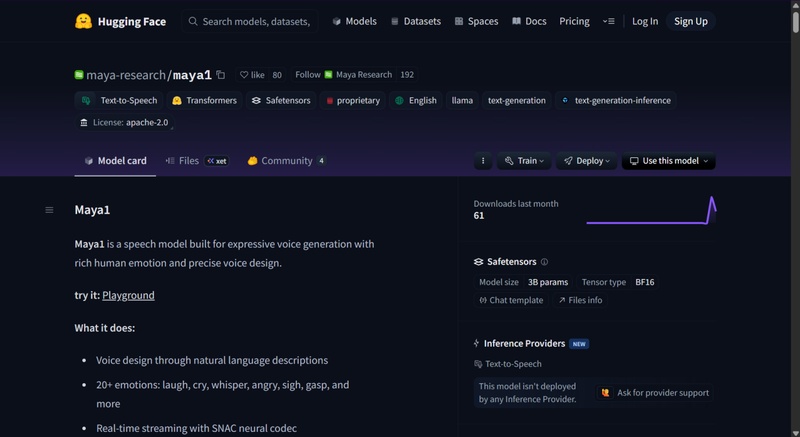Open the Maya Research organization avatar
This screenshot has height=437, width=800.
point(328,75)
